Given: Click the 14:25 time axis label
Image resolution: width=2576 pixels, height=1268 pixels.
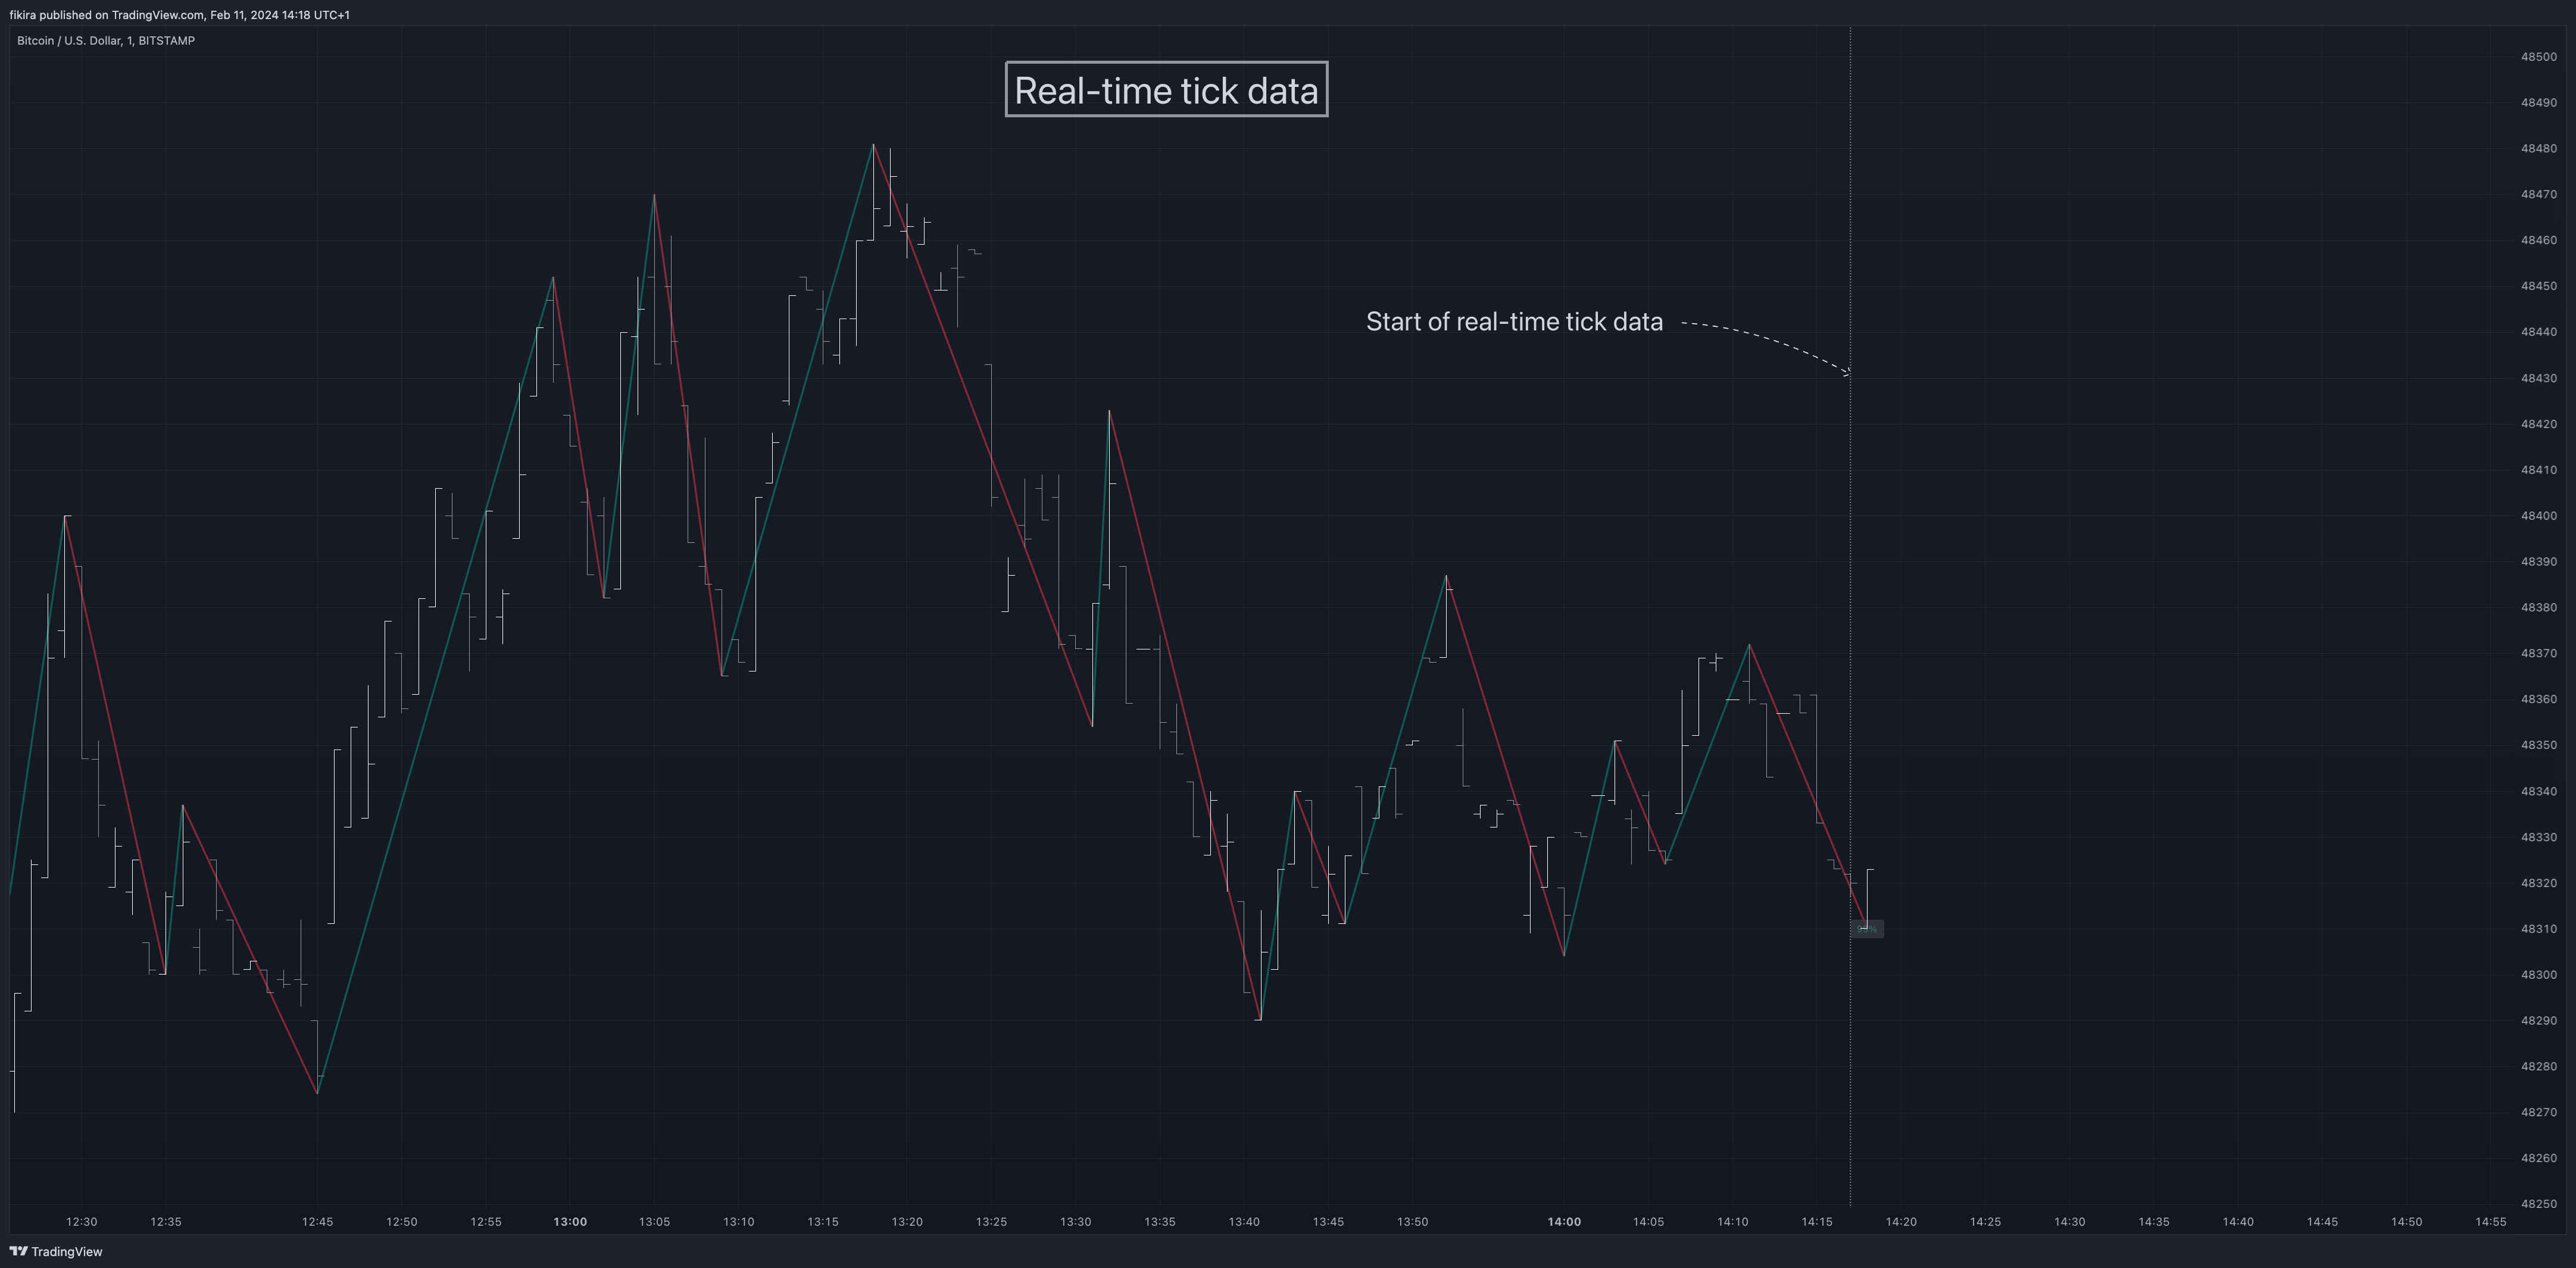Looking at the screenshot, I should pos(1986,1222).
